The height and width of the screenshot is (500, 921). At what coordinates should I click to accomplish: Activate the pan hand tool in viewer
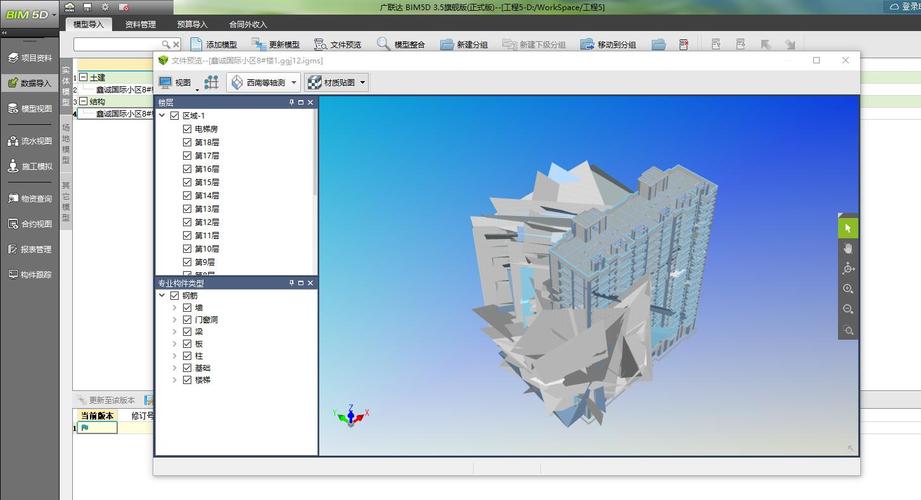(848, 249)
